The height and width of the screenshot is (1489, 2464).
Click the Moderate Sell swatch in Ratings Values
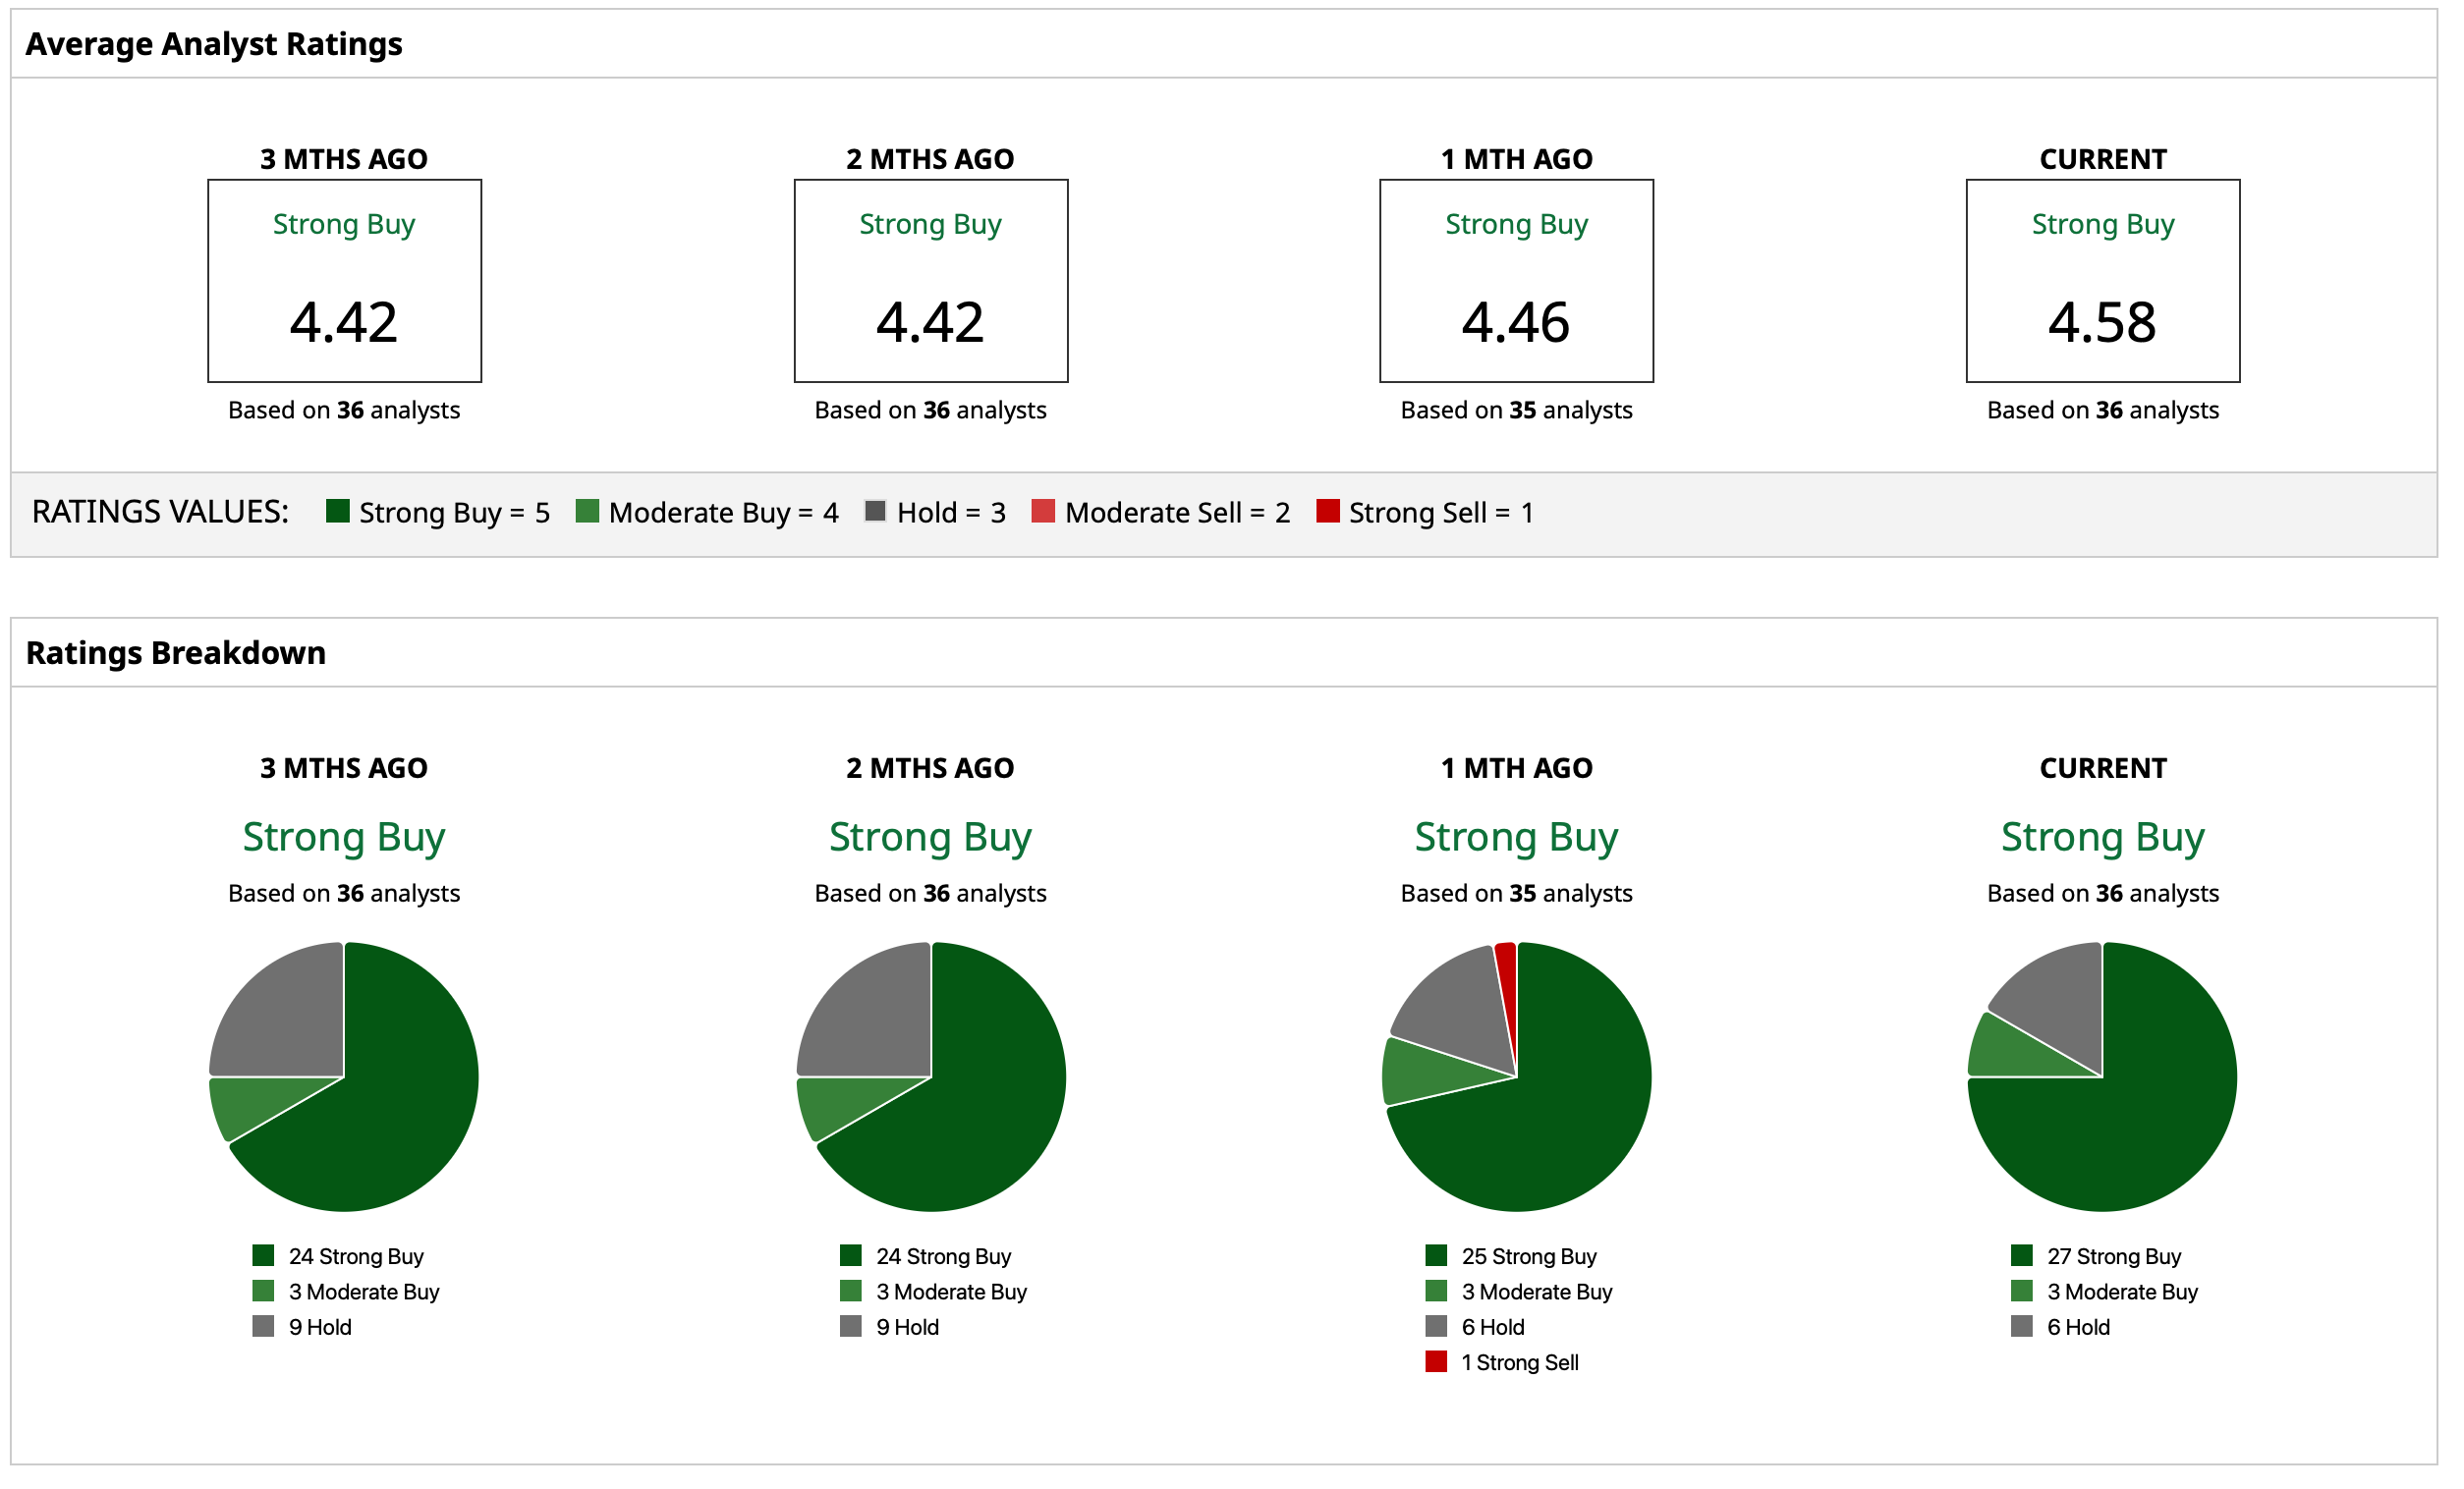[1046, 513]
